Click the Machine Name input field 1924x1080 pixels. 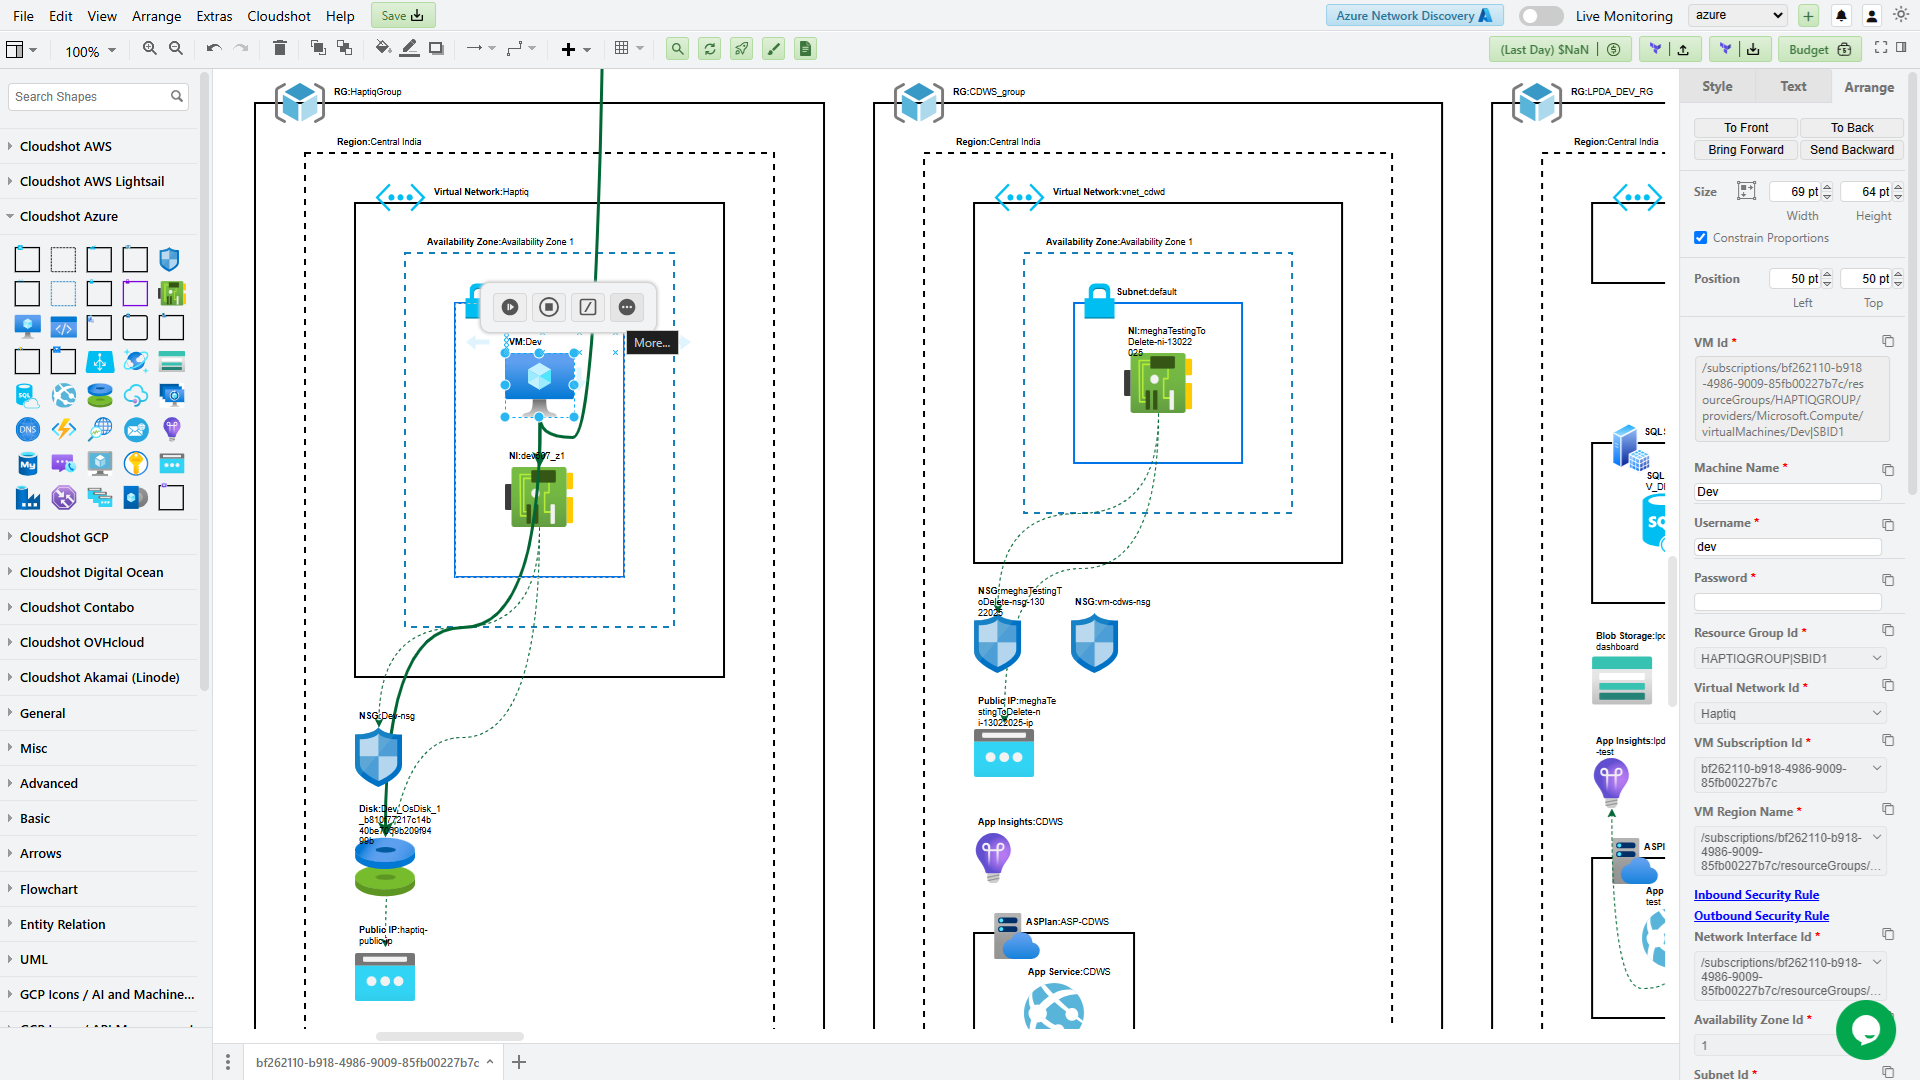click(1787, 492)
